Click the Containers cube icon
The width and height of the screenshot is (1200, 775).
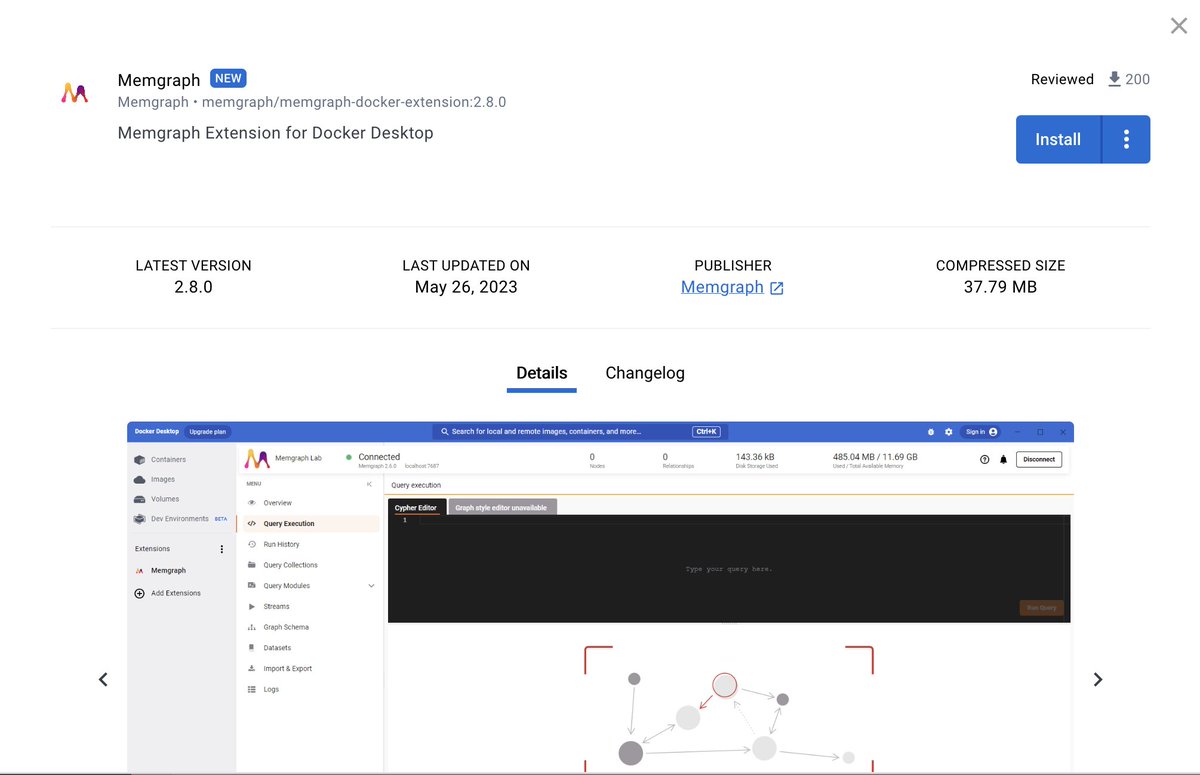pos(140,460)
